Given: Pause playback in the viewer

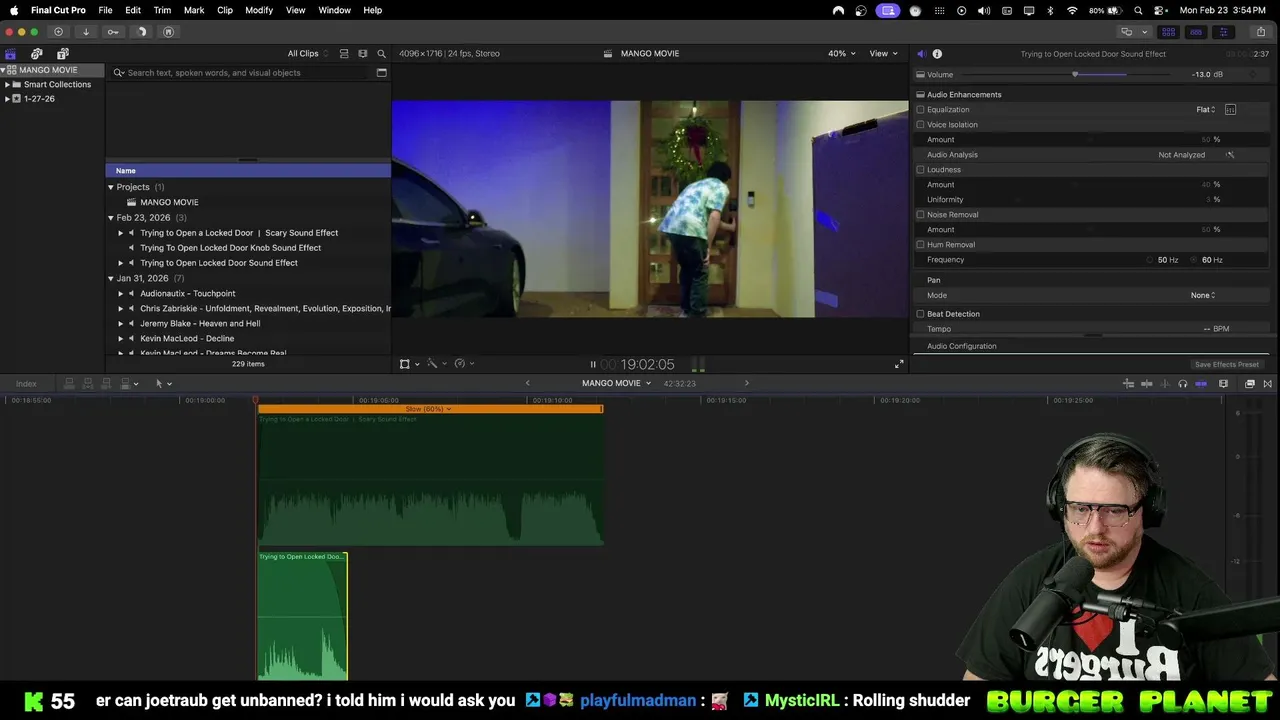Looking at the screenshot, I should tap(593, 365).
